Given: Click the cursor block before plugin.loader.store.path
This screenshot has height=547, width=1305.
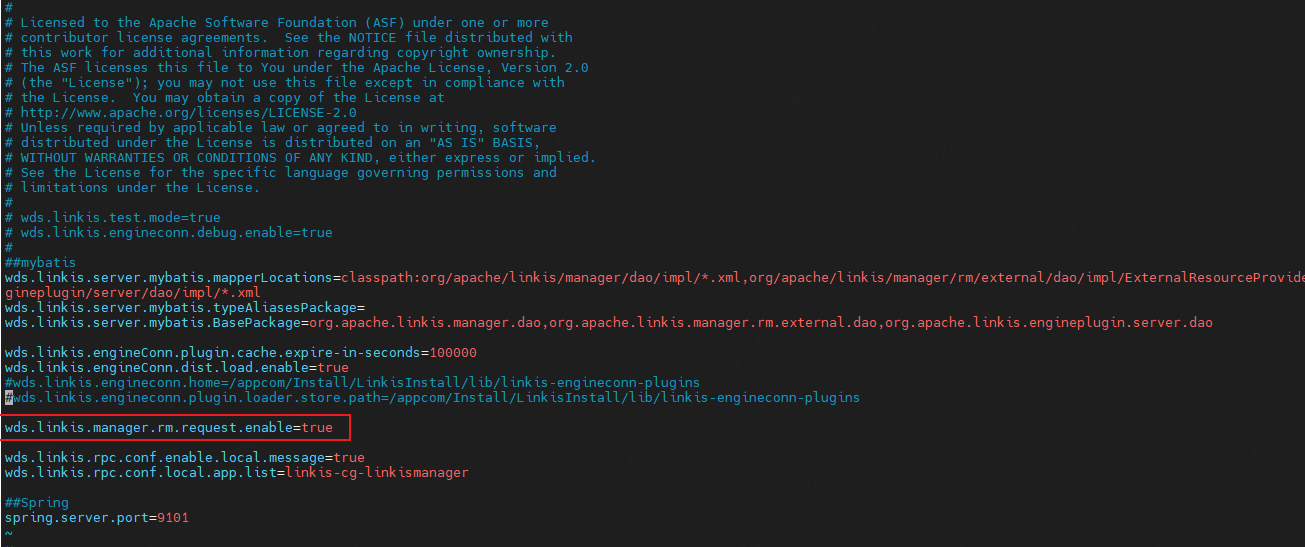Looking at the screenshot, I should (x=8, y=398).
